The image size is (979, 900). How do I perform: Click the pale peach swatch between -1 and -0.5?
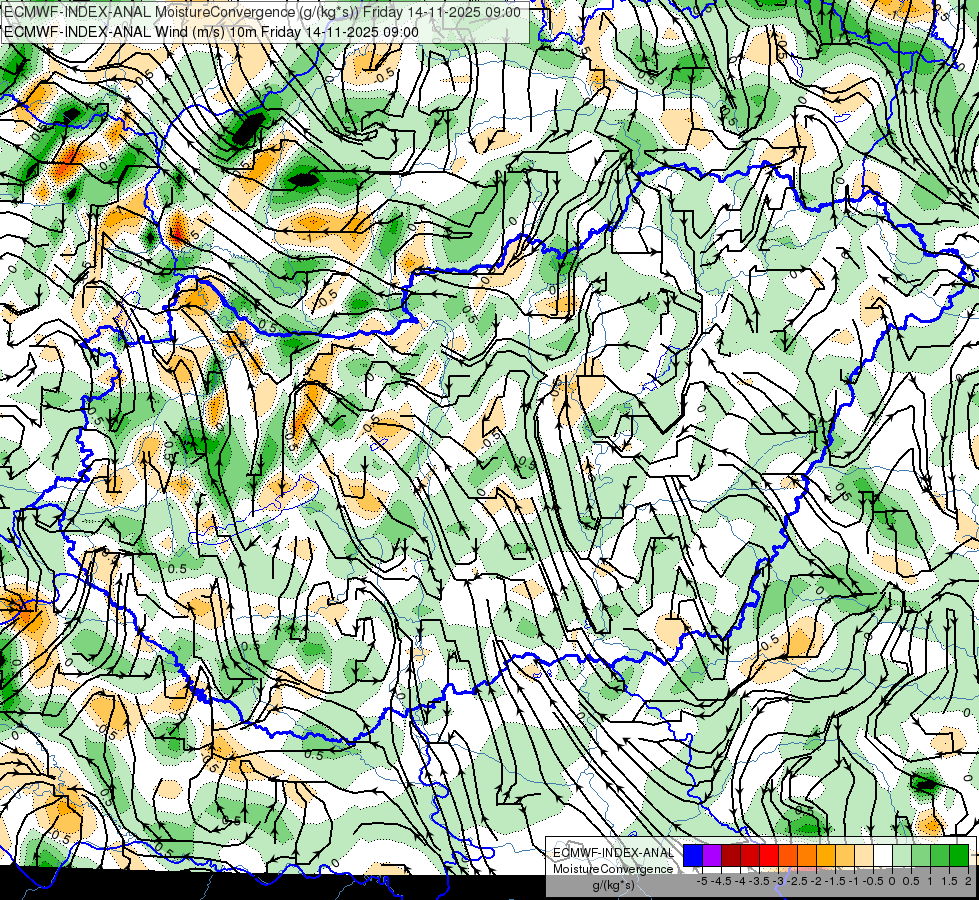click(864, 856)
